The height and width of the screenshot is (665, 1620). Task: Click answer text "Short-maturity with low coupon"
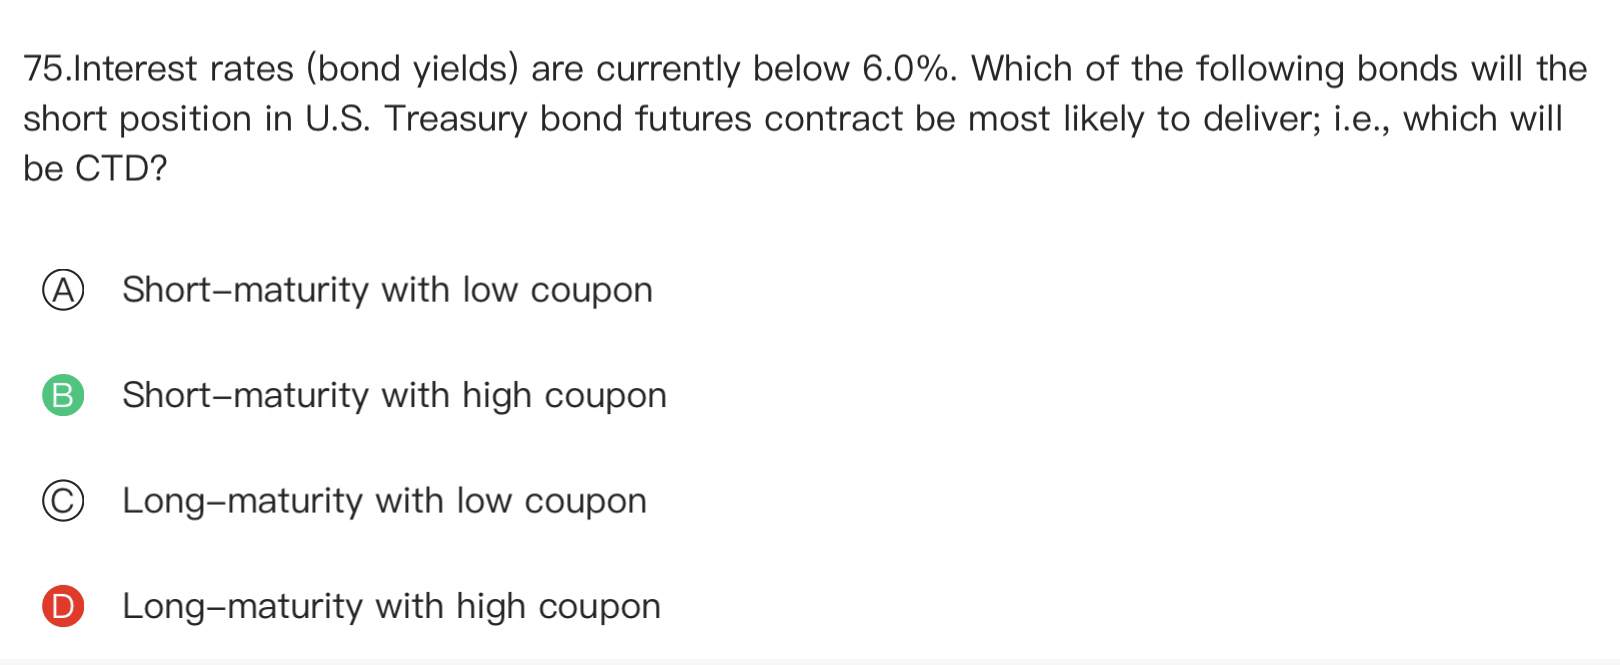point(387,290)
